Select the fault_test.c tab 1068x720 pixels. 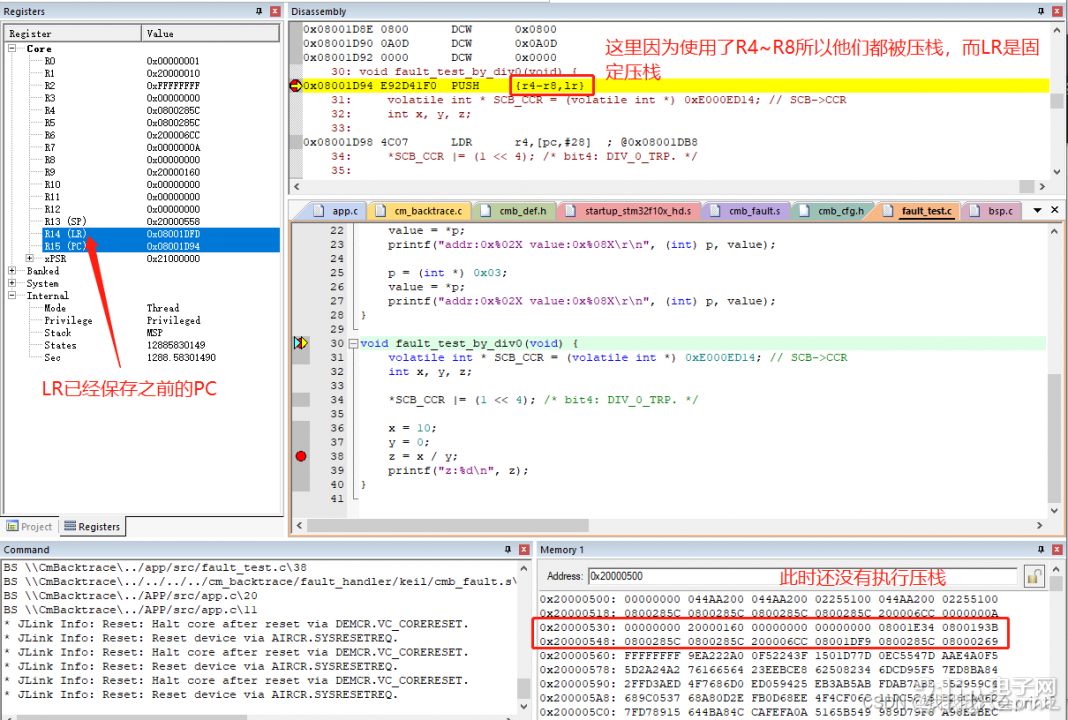coord(918,211)
